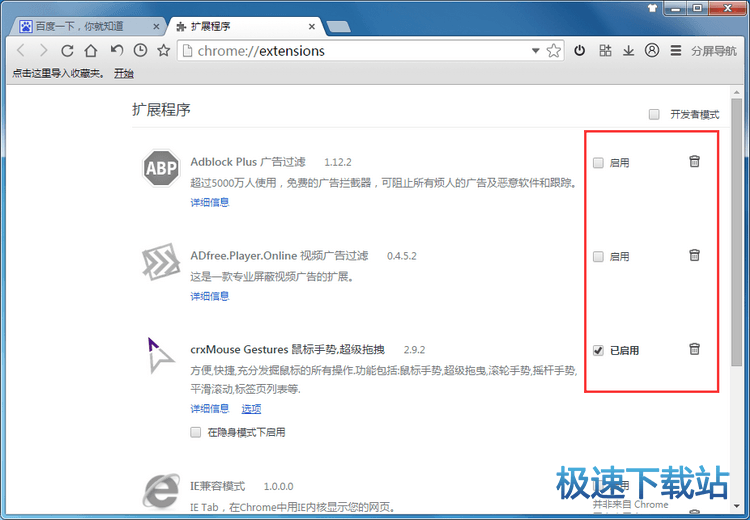Go forward with the forward arrow
750x520 pixels.
pos(44,50)
